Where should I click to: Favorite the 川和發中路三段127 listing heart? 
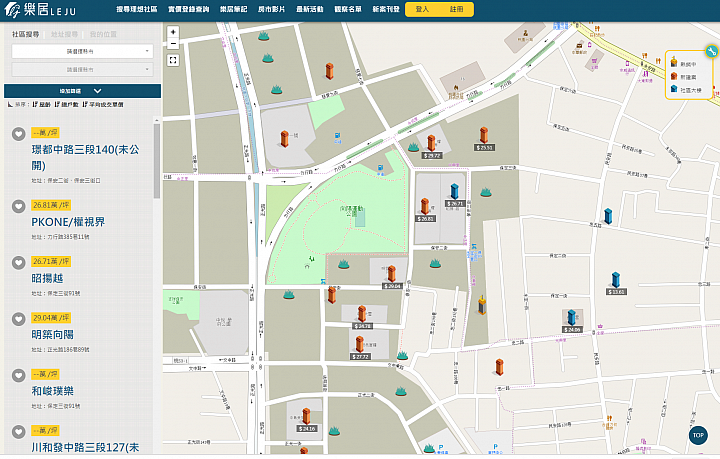point(18,432)
